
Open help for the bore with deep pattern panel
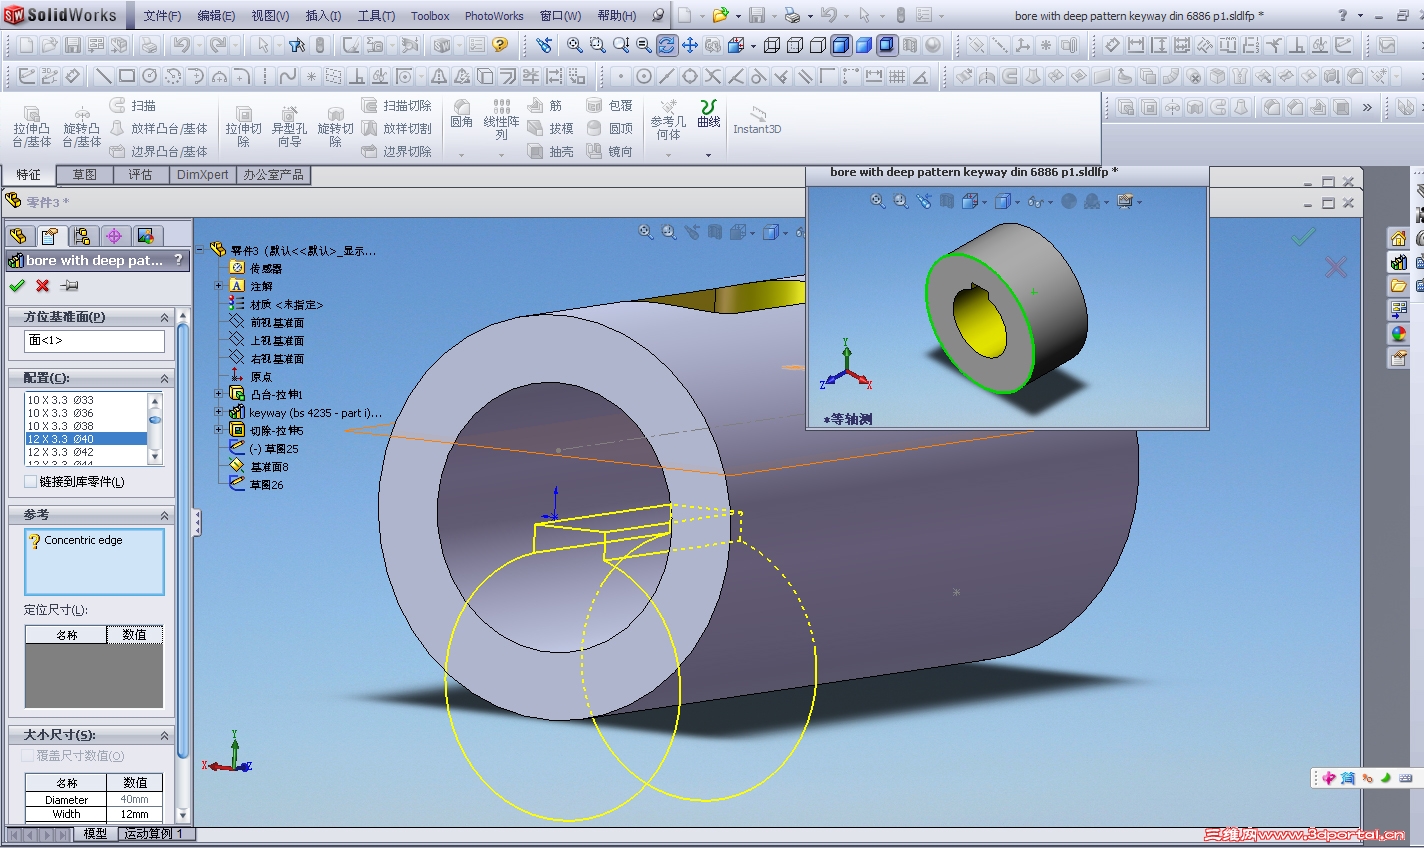coord(178,260)
